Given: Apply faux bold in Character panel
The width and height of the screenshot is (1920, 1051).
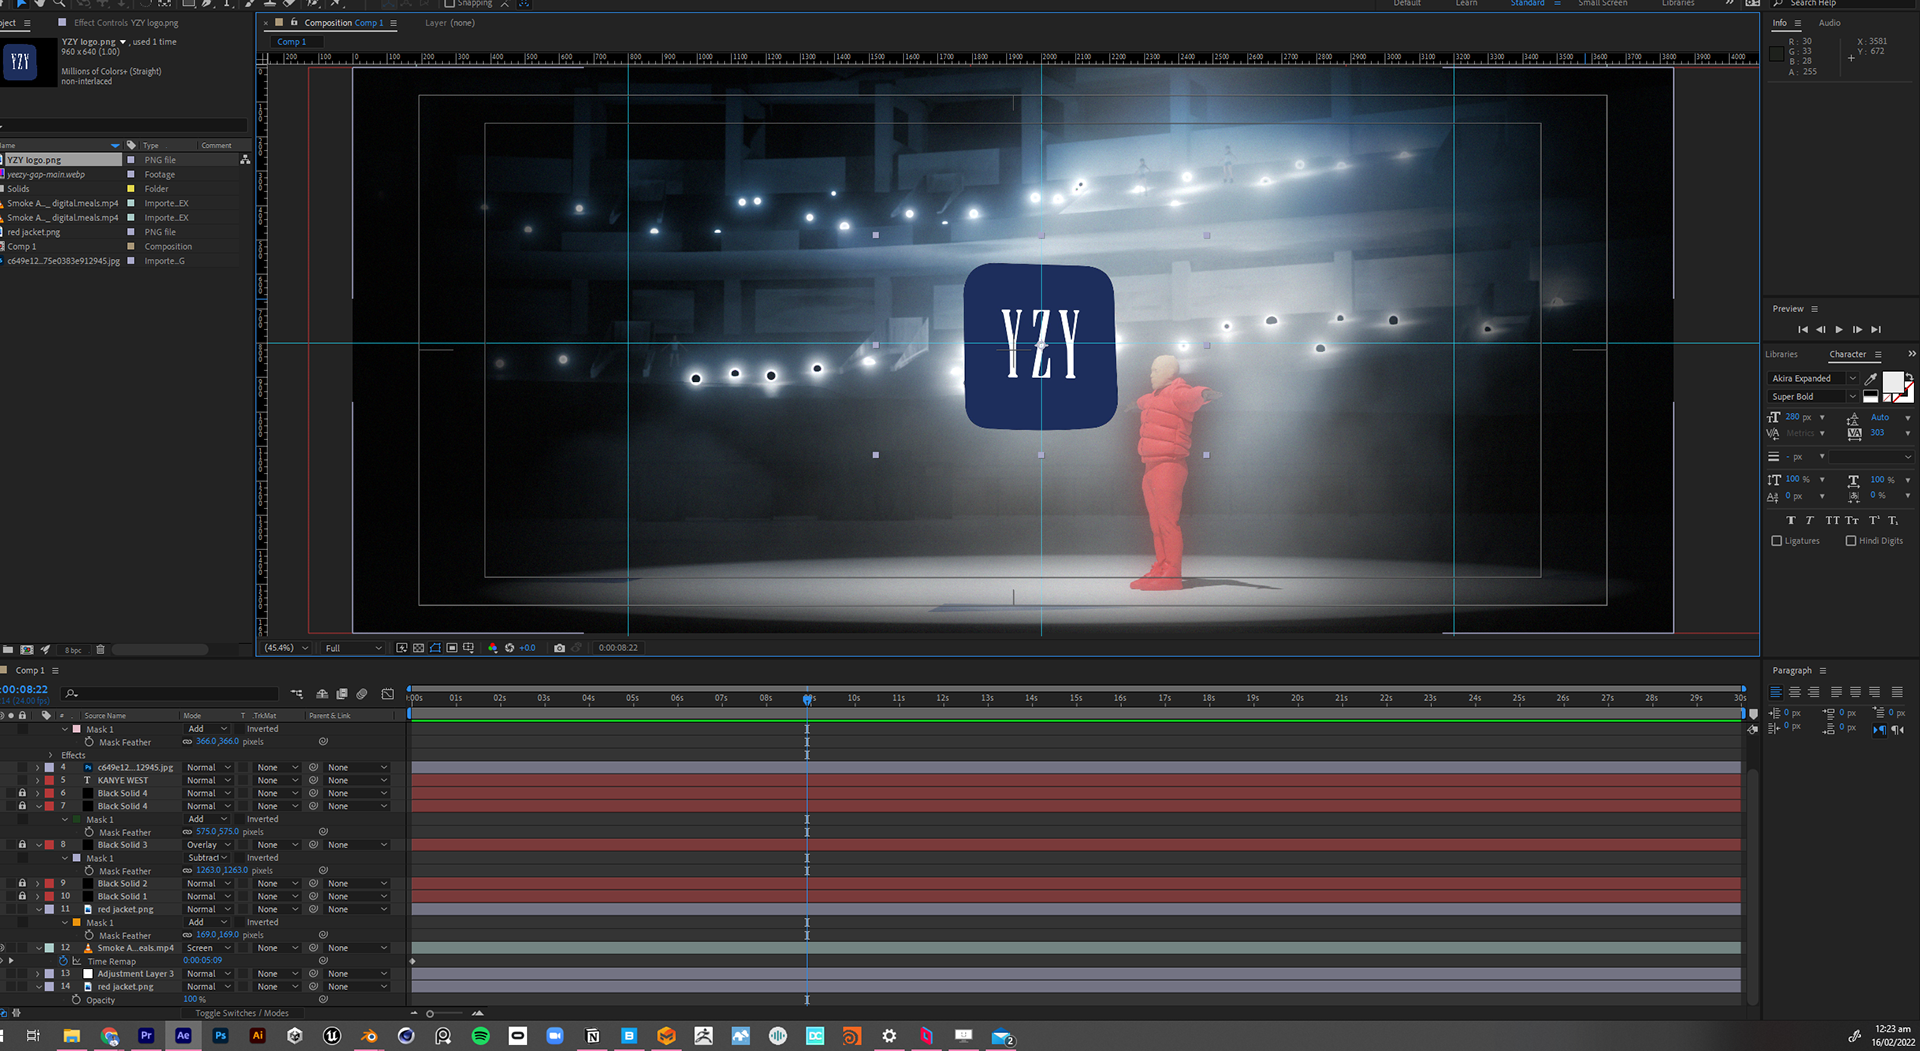Looking at the screenshot, I should pos(1791,520).
